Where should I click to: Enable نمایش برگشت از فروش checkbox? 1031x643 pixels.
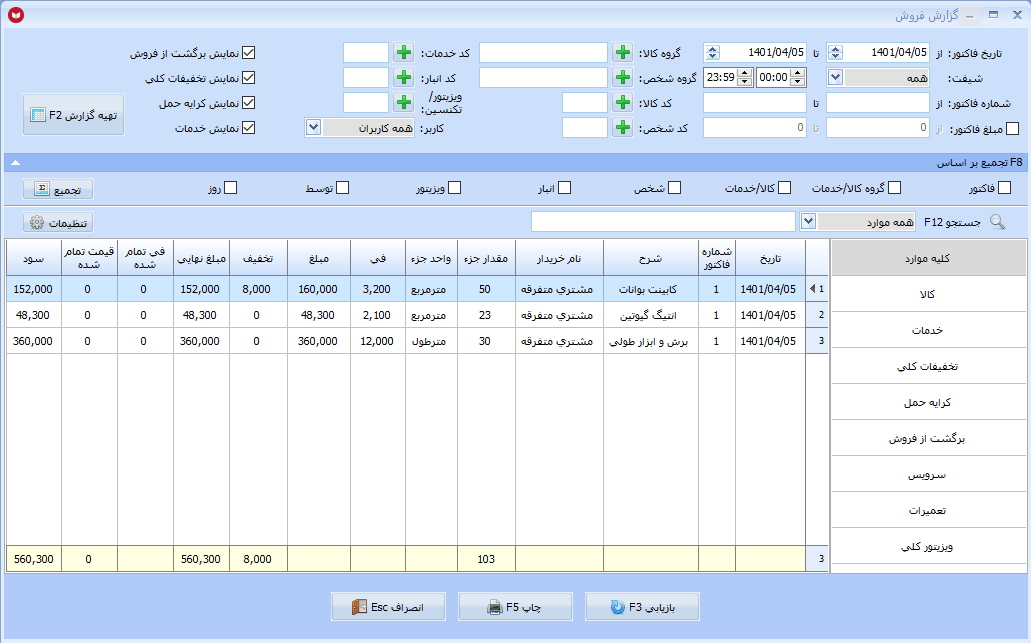pos(249,53)
